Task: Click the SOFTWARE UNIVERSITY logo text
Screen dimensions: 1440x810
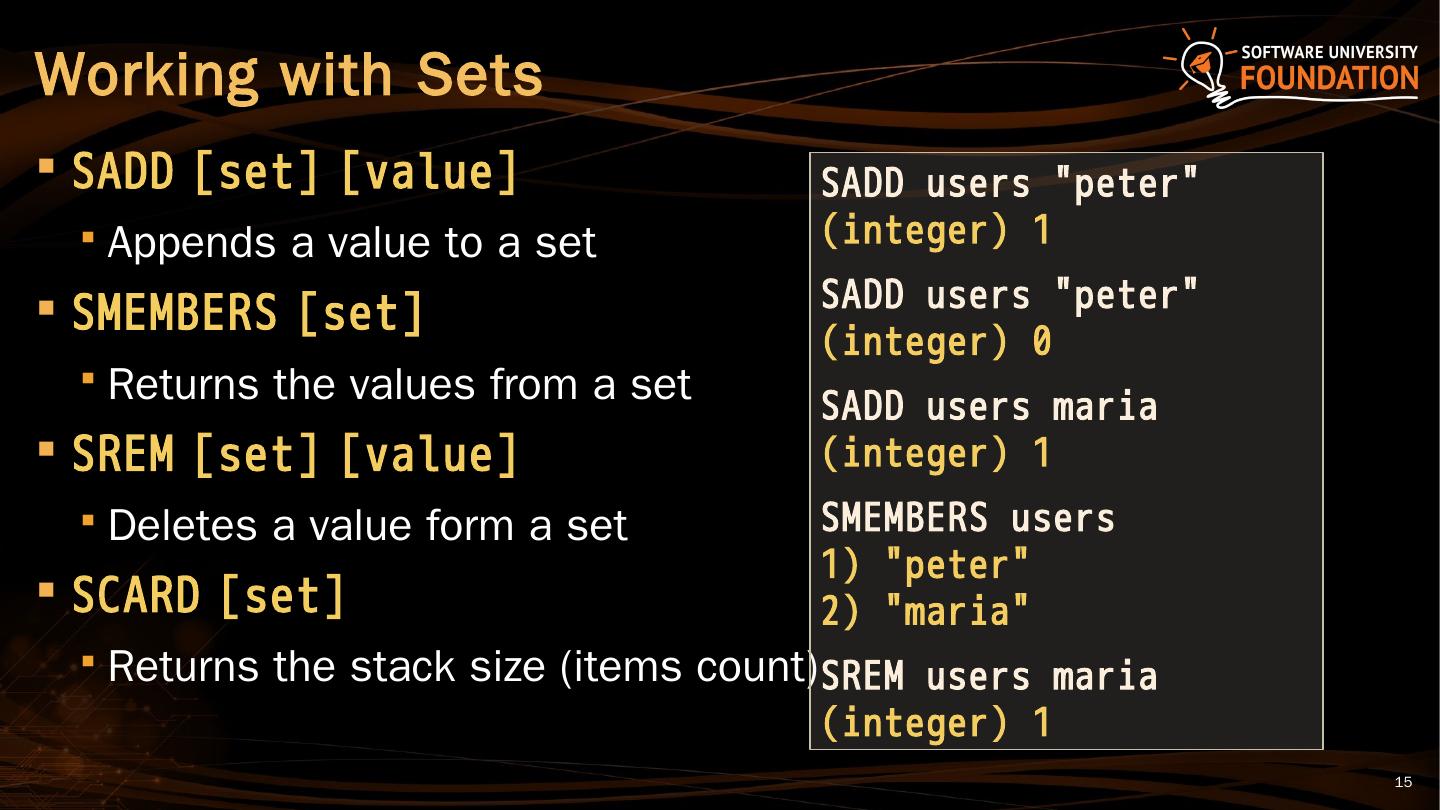Action: [x=1329, y=52]
